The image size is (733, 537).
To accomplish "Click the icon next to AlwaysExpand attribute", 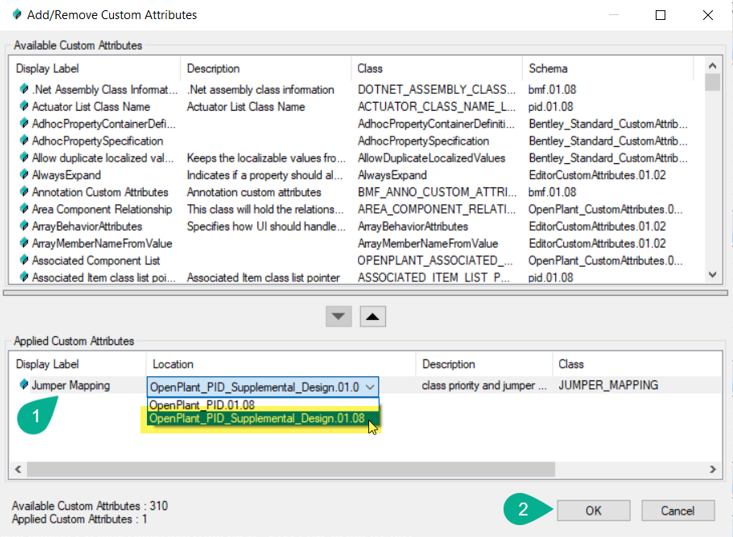I will (x=23, y=175).
